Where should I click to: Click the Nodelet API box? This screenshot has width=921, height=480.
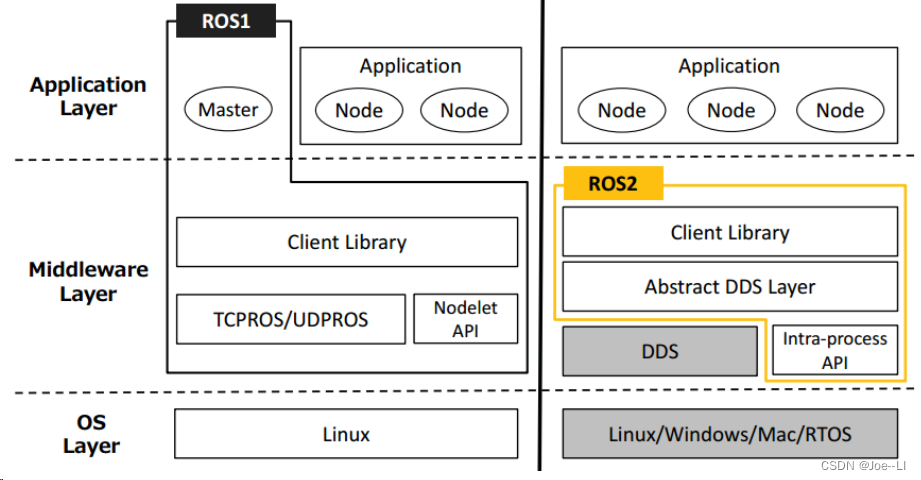point(466,319)
